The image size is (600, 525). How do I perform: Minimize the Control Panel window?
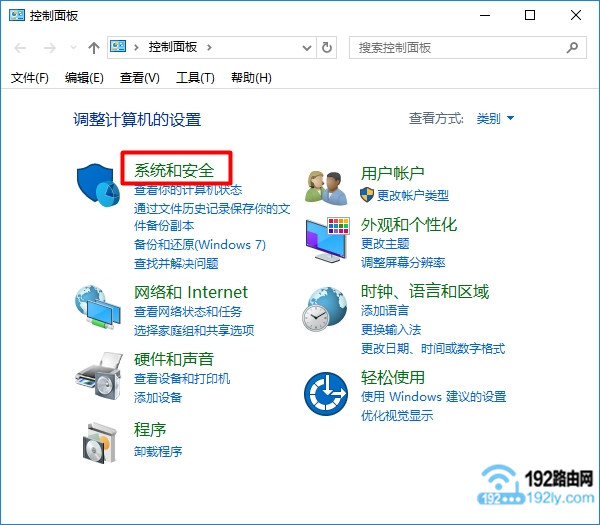click(485, 15)
